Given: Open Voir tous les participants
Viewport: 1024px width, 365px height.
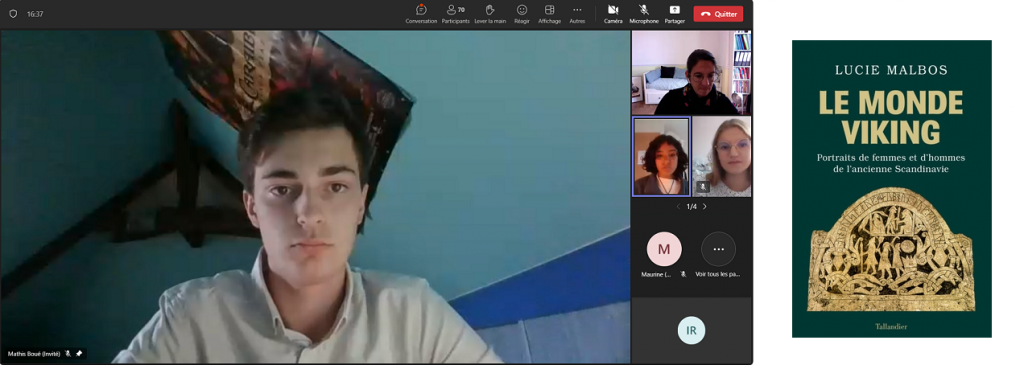Looking at the screenshot, I should pyautogui.click(x=718, y=256).
